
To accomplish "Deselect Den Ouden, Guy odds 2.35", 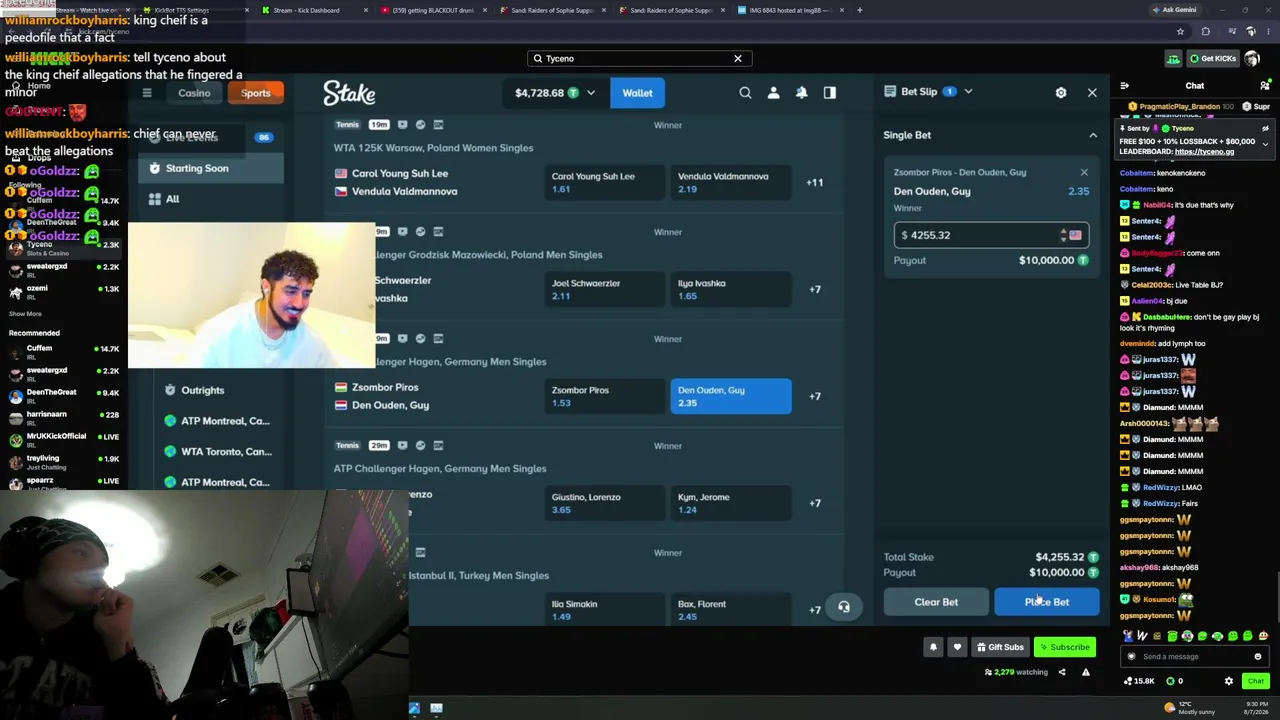I will (x=730, y=396).
